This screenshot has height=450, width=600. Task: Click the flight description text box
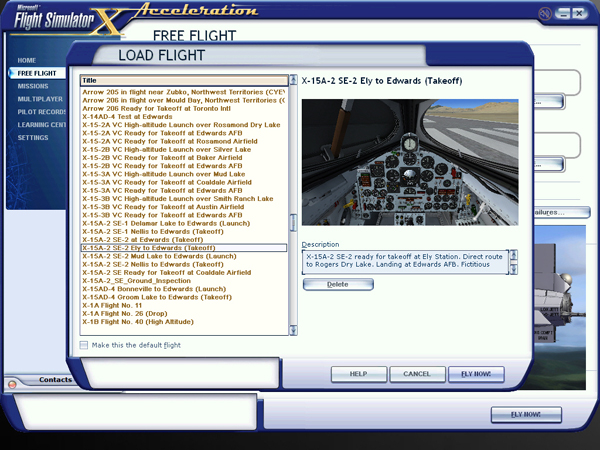click(x=405, y=262)
